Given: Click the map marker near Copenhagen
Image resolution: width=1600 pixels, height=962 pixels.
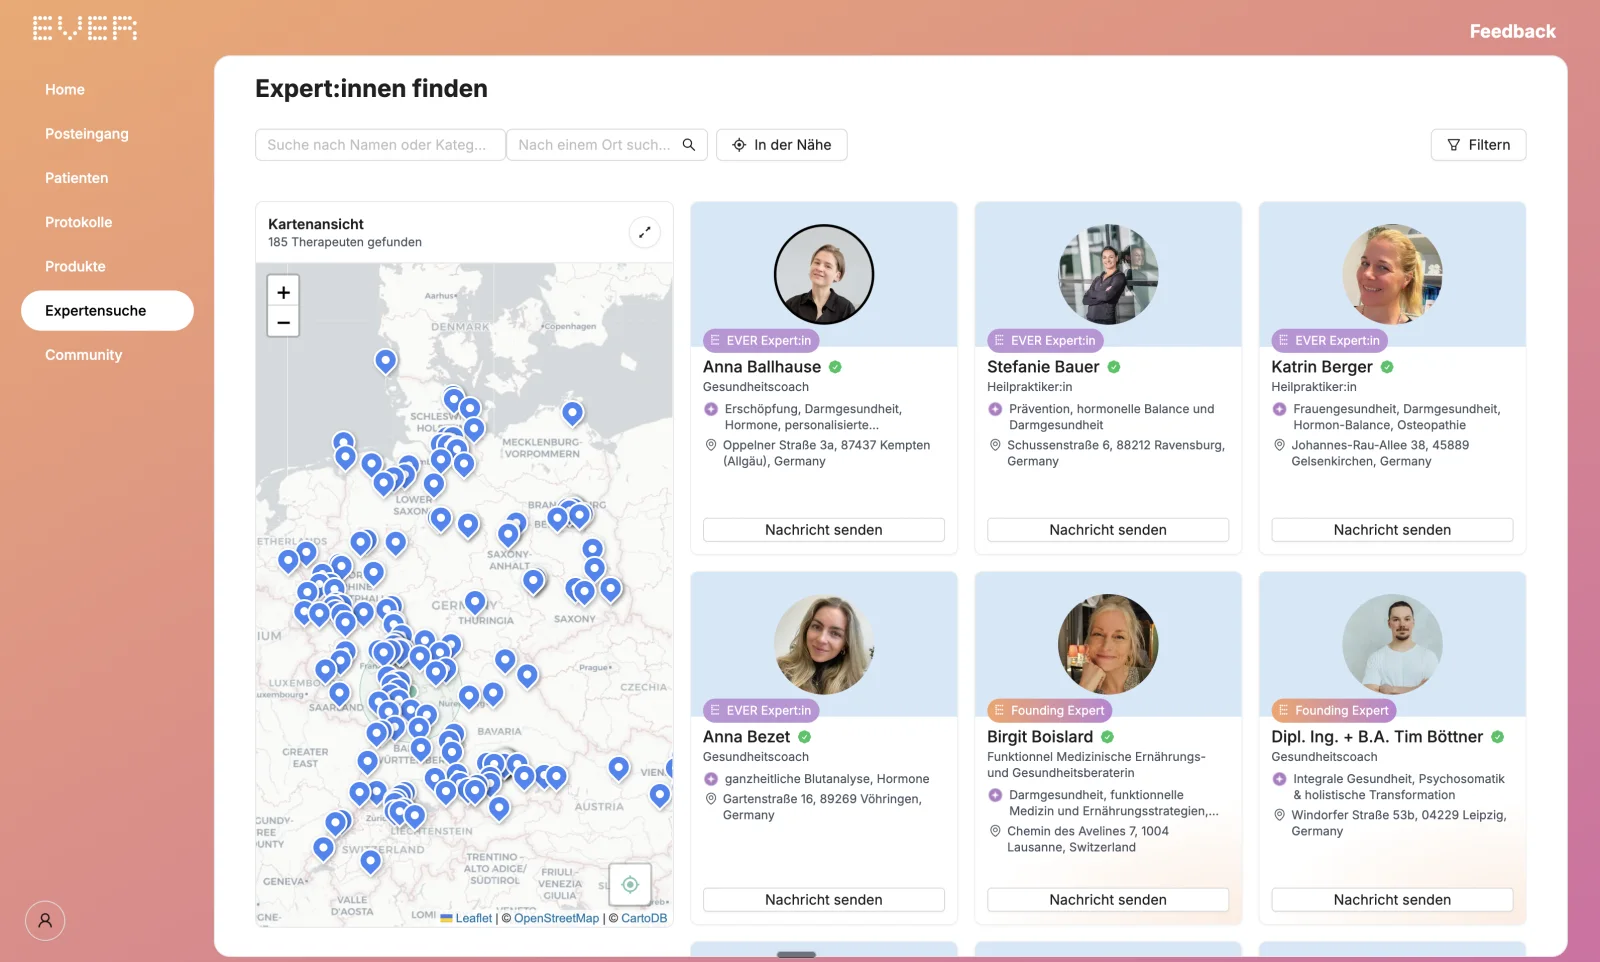Looking at the screenshot, I should pyautogui.click(x=572, y=412).
